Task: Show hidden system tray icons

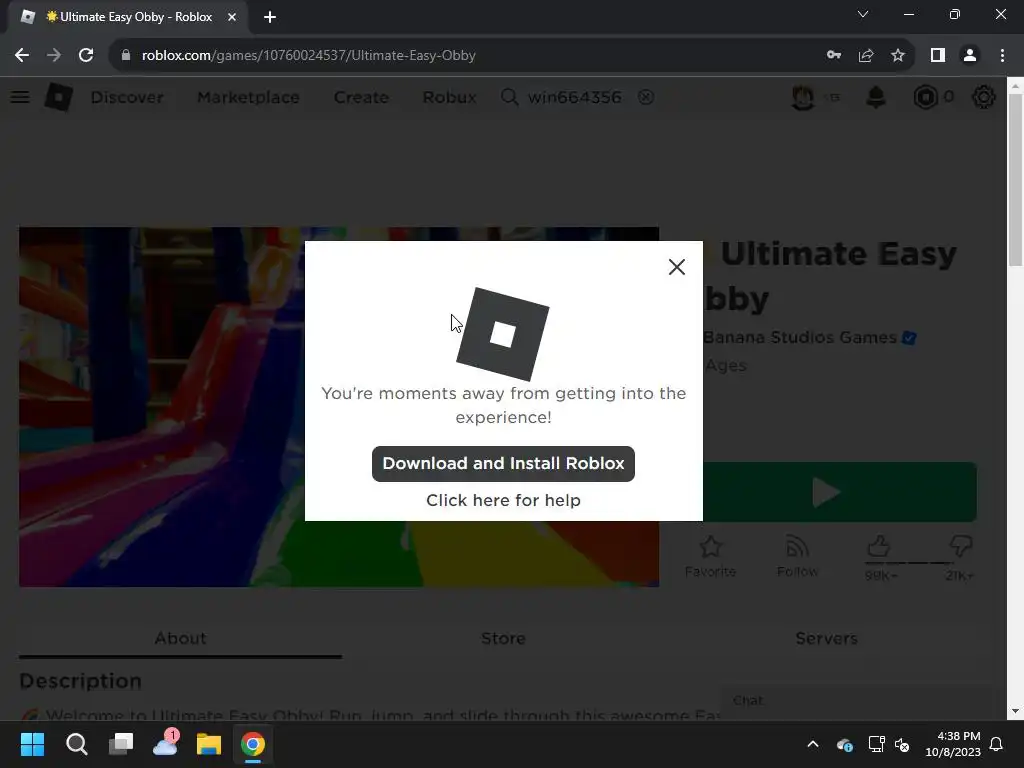Action: [813, 744]
